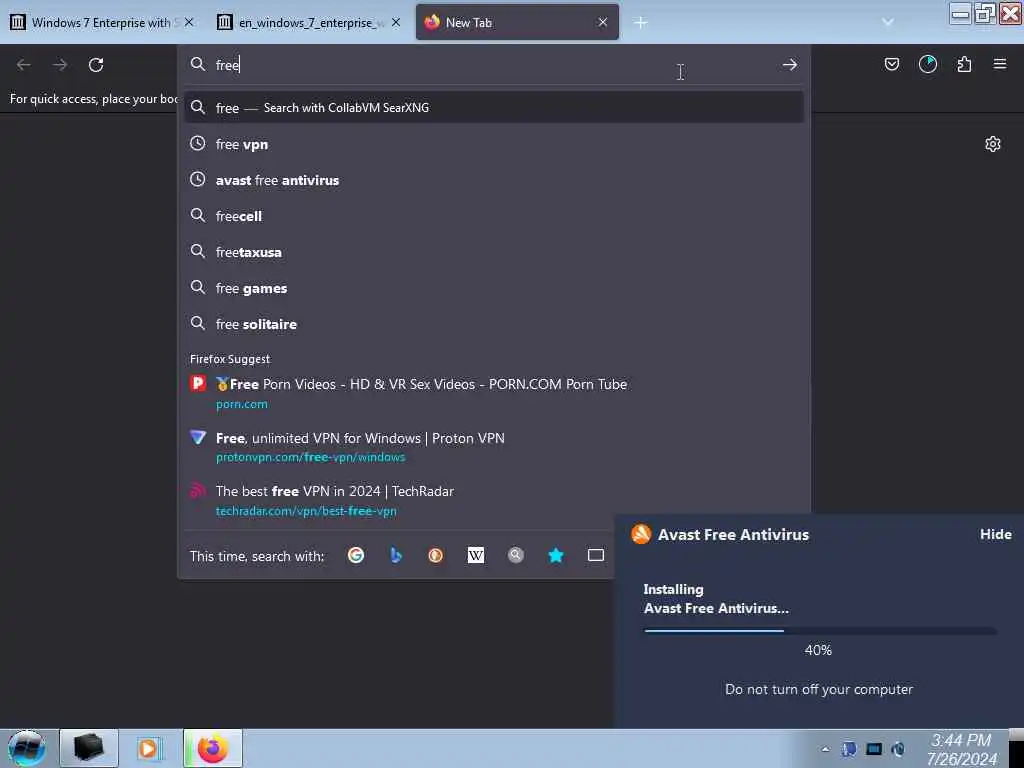The width and height of the screenshot is (1024, 768).
Task: Search open tabs using the tabs icon
Action: click(596, 555)
